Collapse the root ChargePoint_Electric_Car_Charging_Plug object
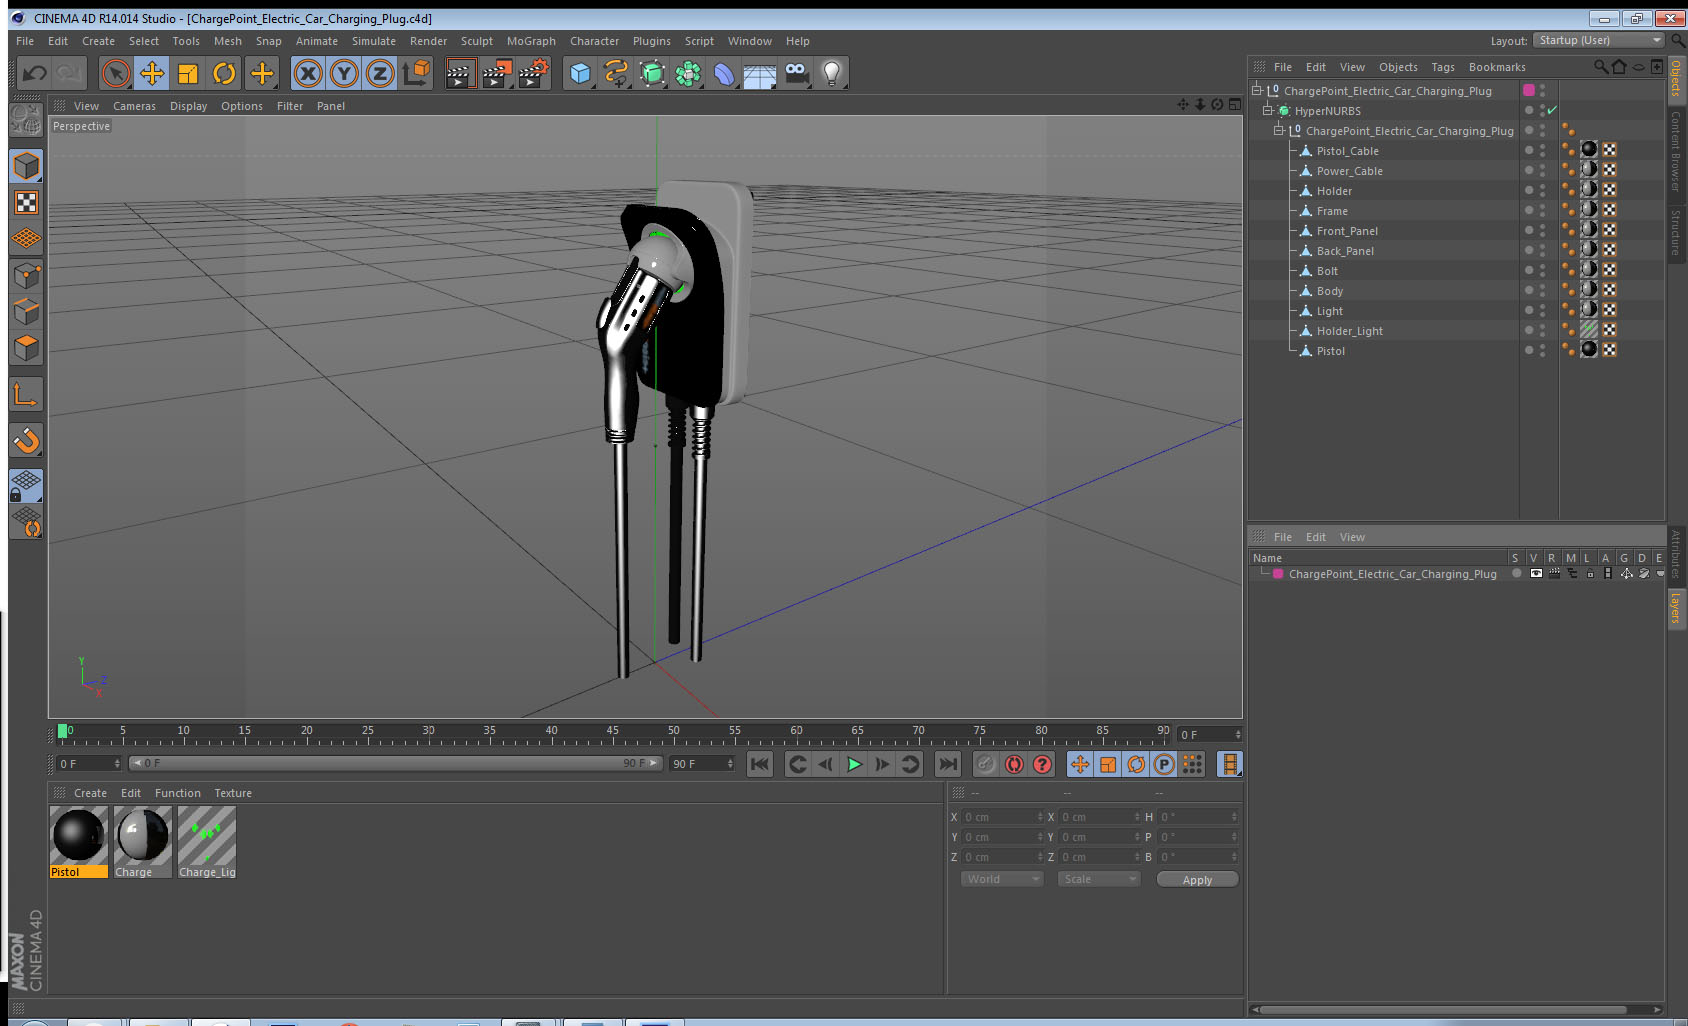The height and width of the screenshot is (1026, 1688). coord(1257,90)
